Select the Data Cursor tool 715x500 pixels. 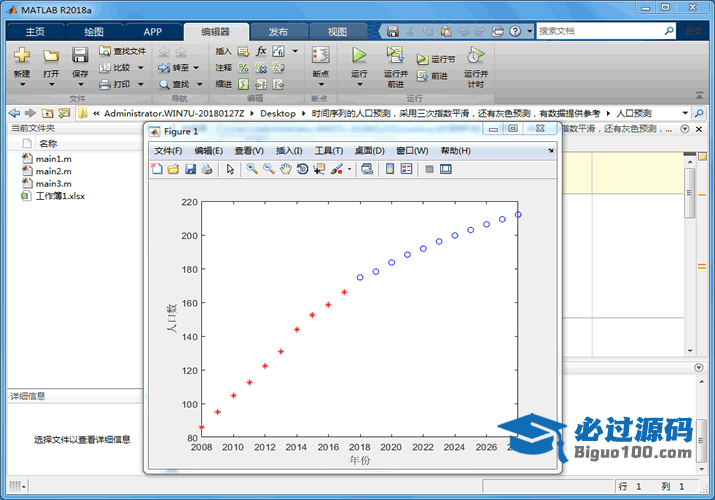pos(319,169)
